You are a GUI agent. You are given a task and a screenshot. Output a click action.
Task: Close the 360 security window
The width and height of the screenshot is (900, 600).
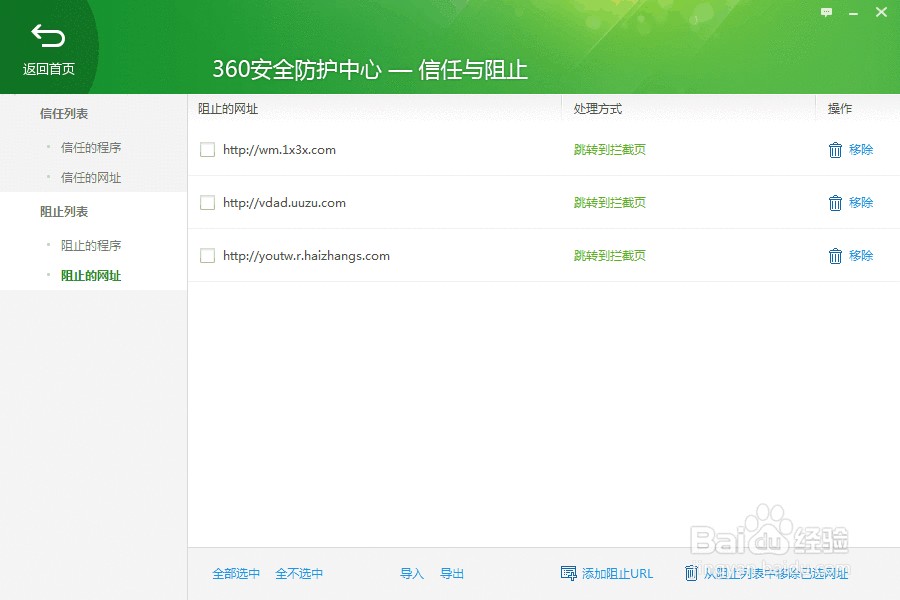pos(881,12)
